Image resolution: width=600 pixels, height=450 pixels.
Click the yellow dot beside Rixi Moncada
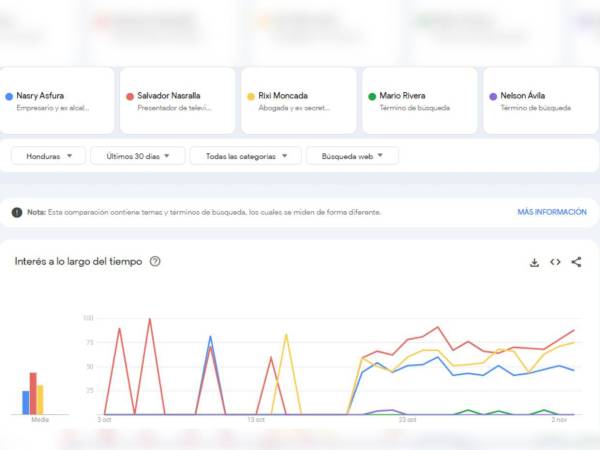coord(251,96)
